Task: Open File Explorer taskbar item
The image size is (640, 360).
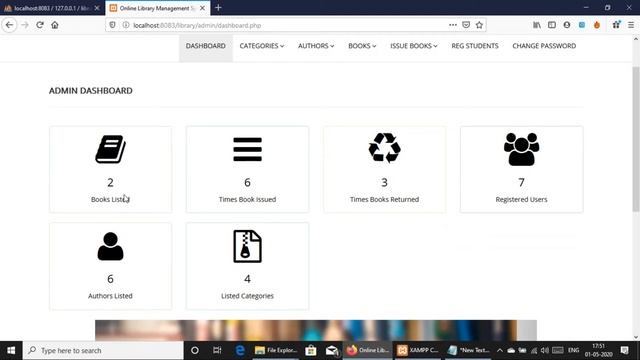Action: click(276, 350)
